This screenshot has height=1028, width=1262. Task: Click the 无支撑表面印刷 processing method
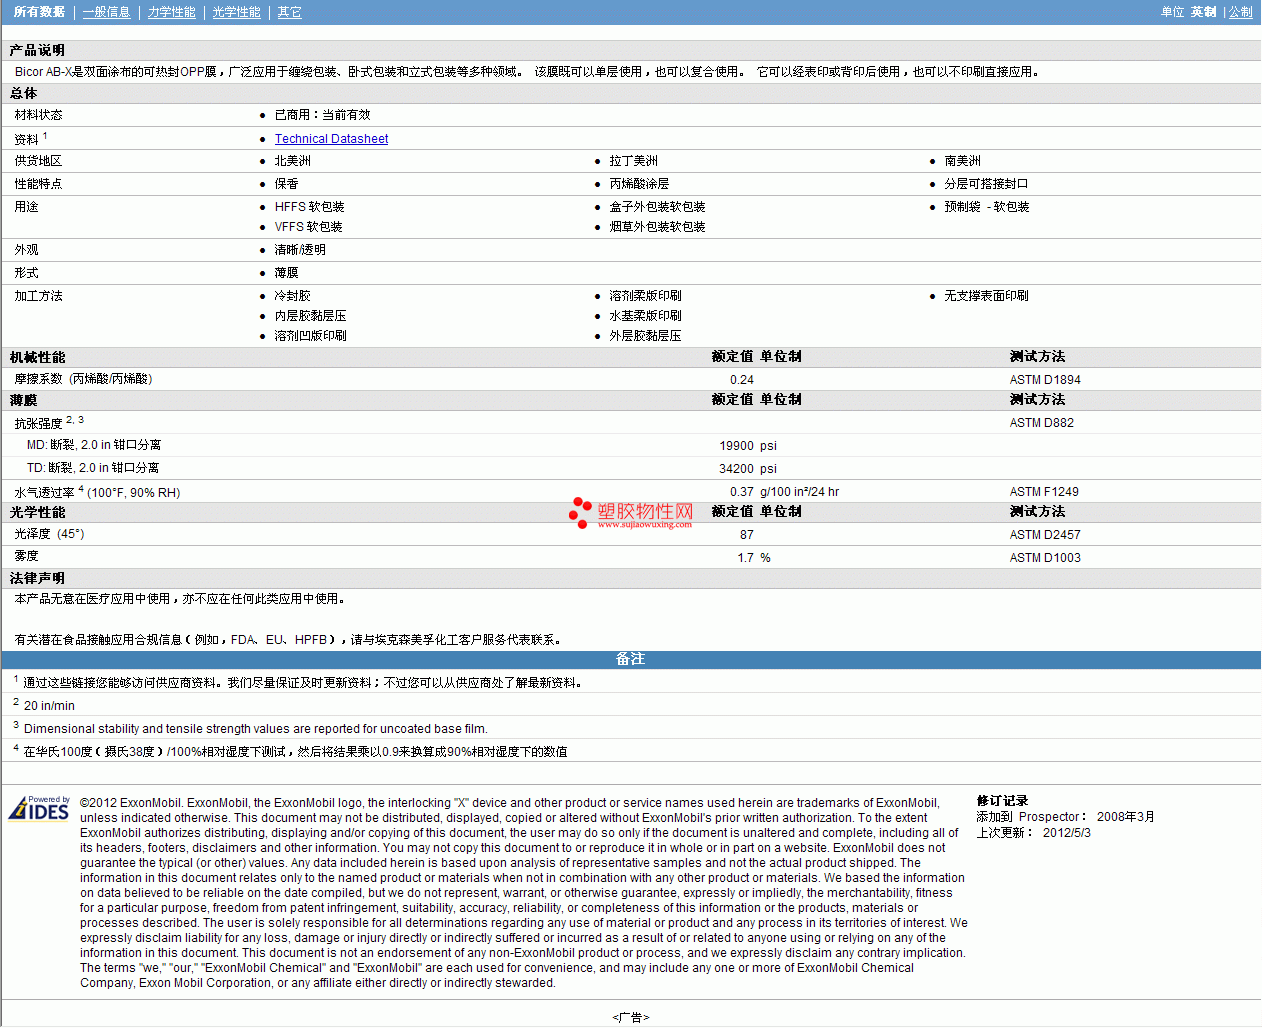tap(987, 296)
